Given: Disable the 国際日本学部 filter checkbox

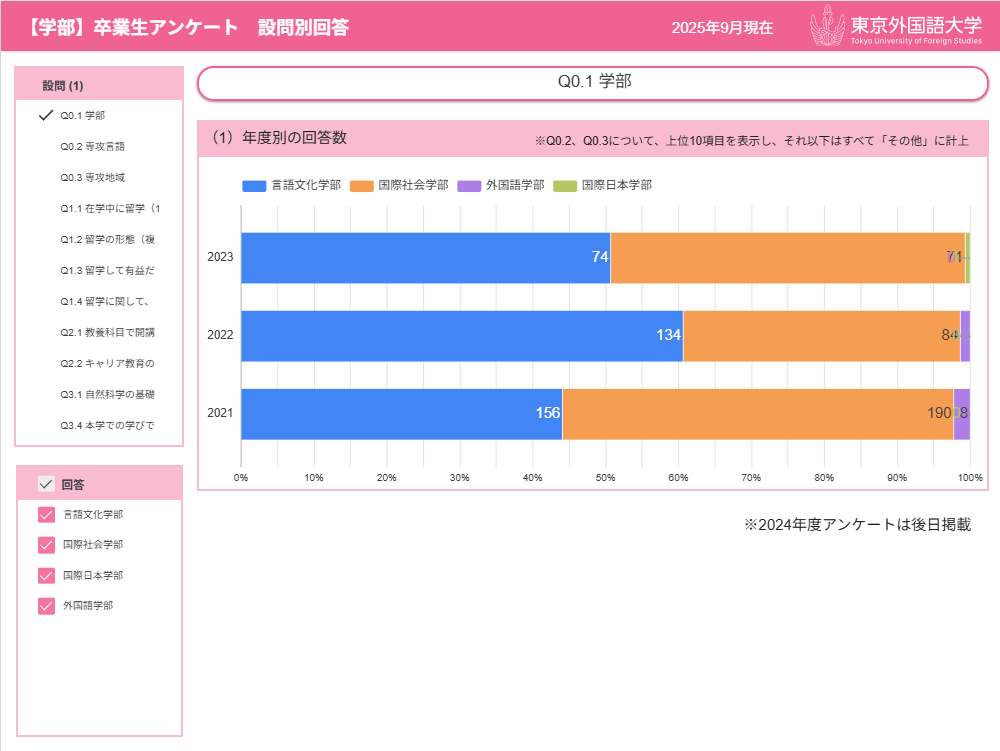Looking at the screenshot, I should 46,576.
